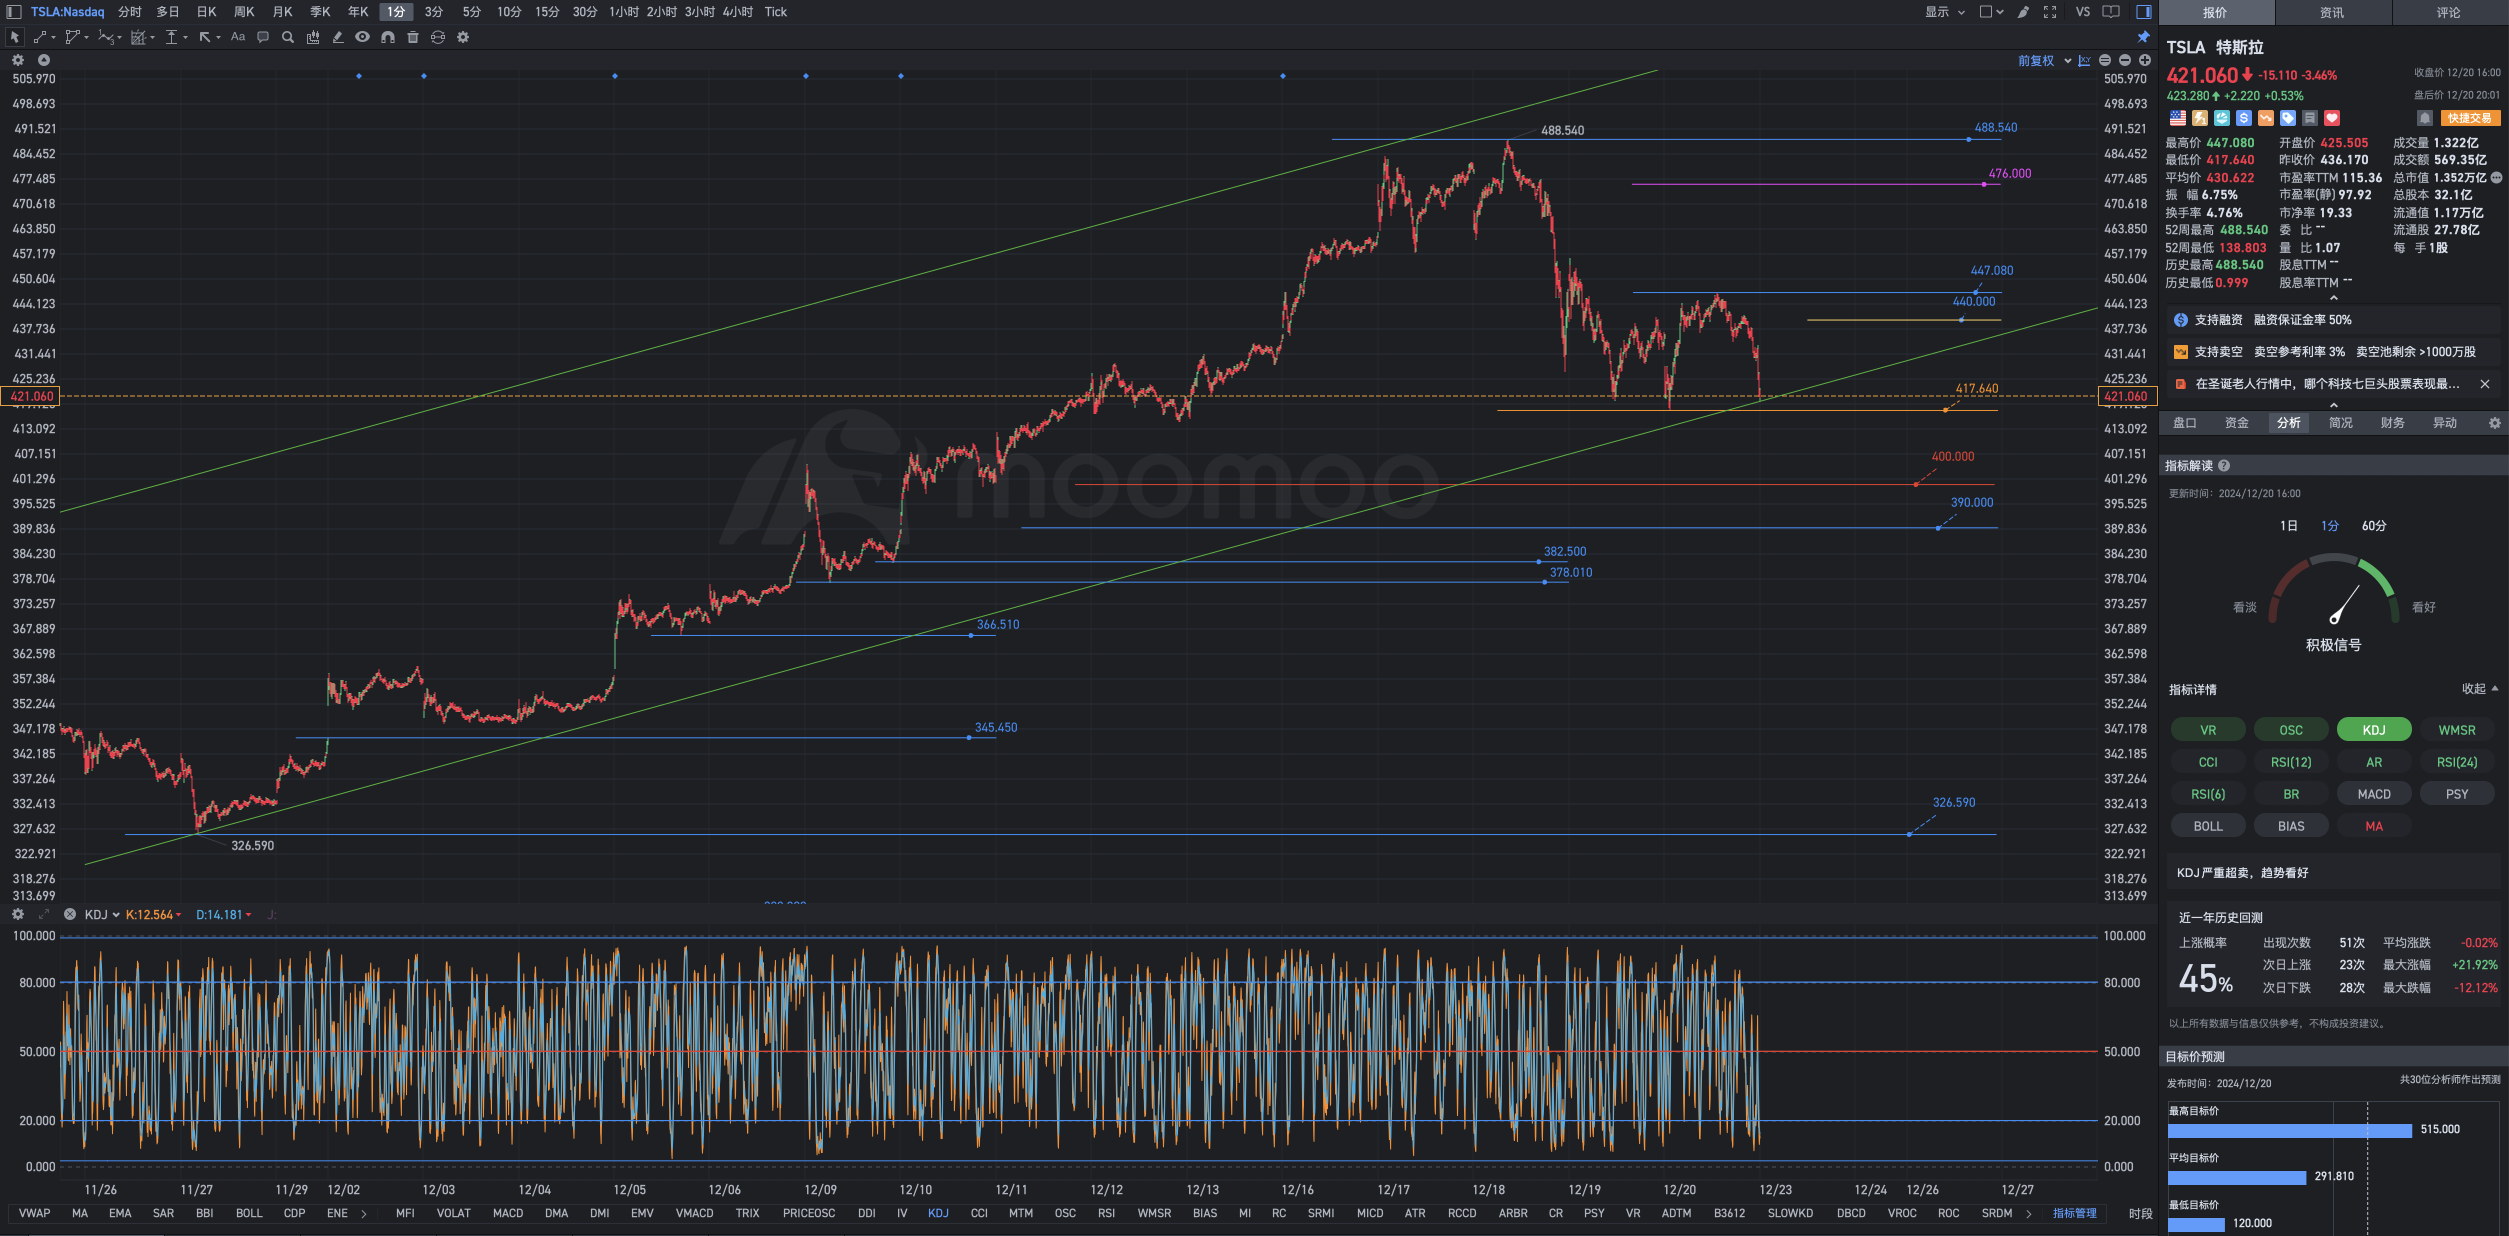Click the 快捷交易 quick trade button

[2470, 118]
